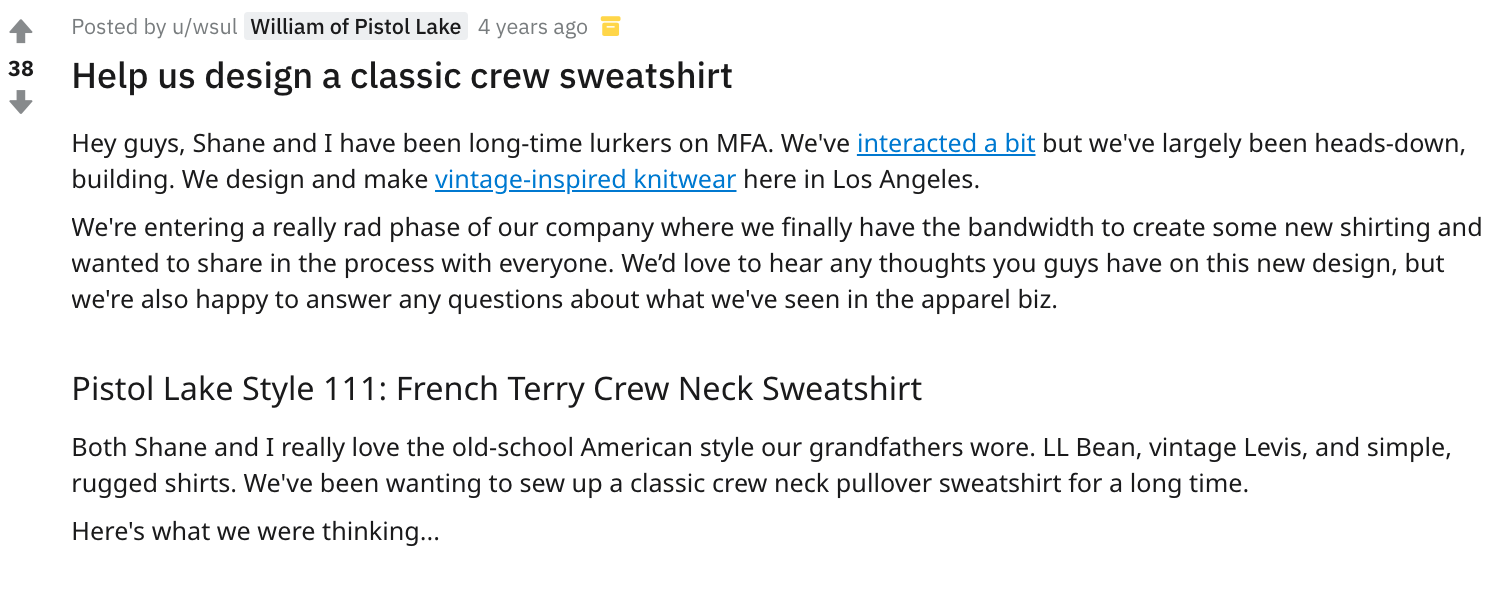The image size is (1506, 596).
Task: Click the 4 years ago timestamp
Action: click(x=533, y=27)
